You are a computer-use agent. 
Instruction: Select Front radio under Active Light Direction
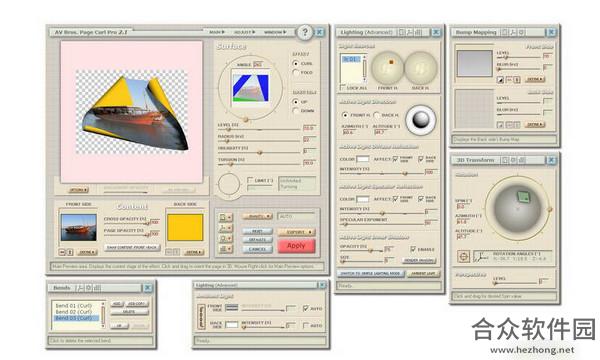click(x=345, y=115)
